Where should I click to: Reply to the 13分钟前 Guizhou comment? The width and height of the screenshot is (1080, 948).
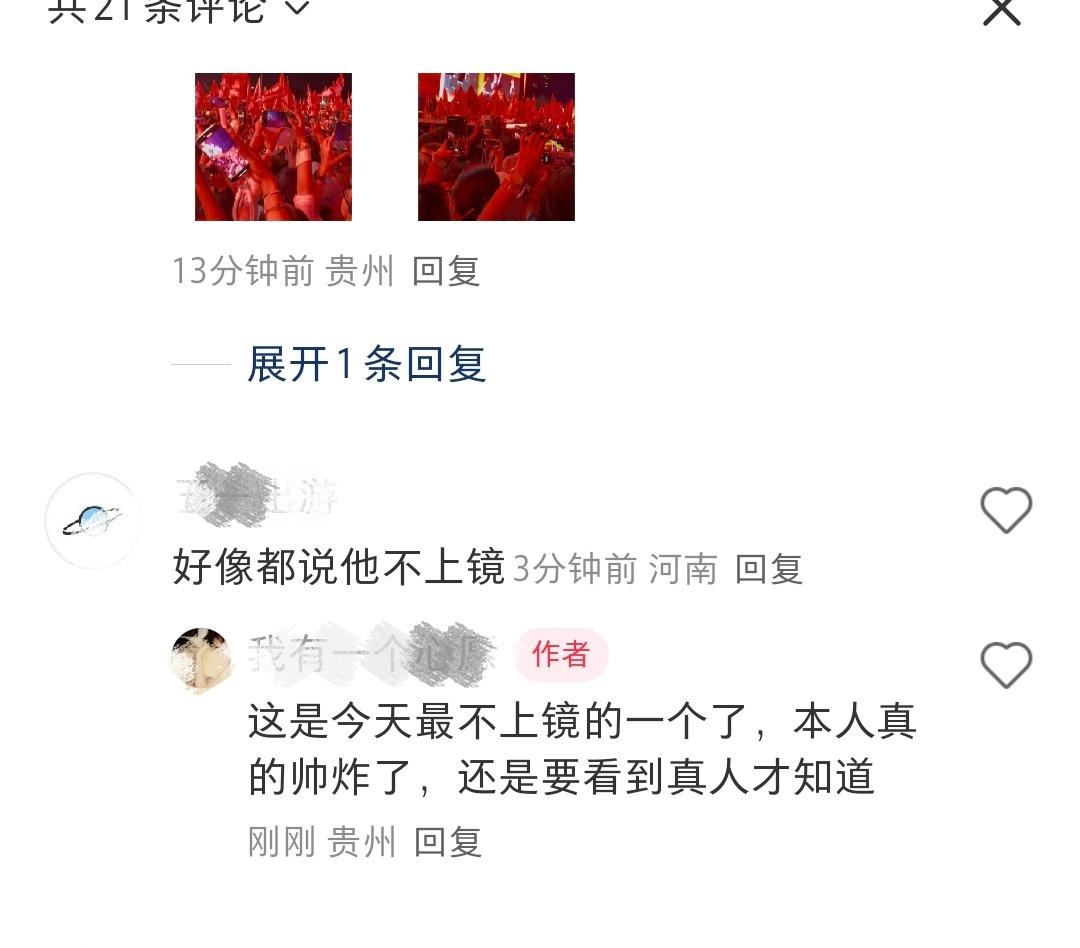click(446, 271)
